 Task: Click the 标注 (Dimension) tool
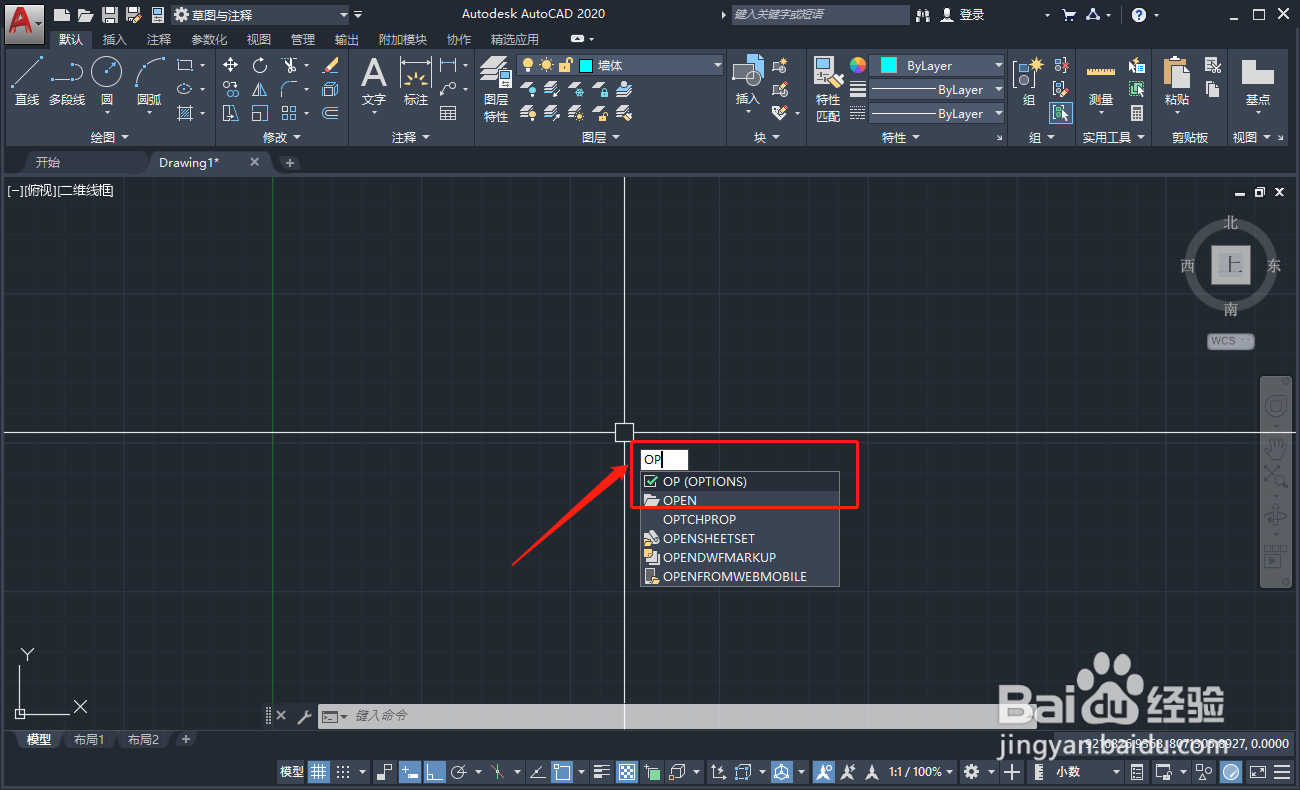(x=416, y=80)
